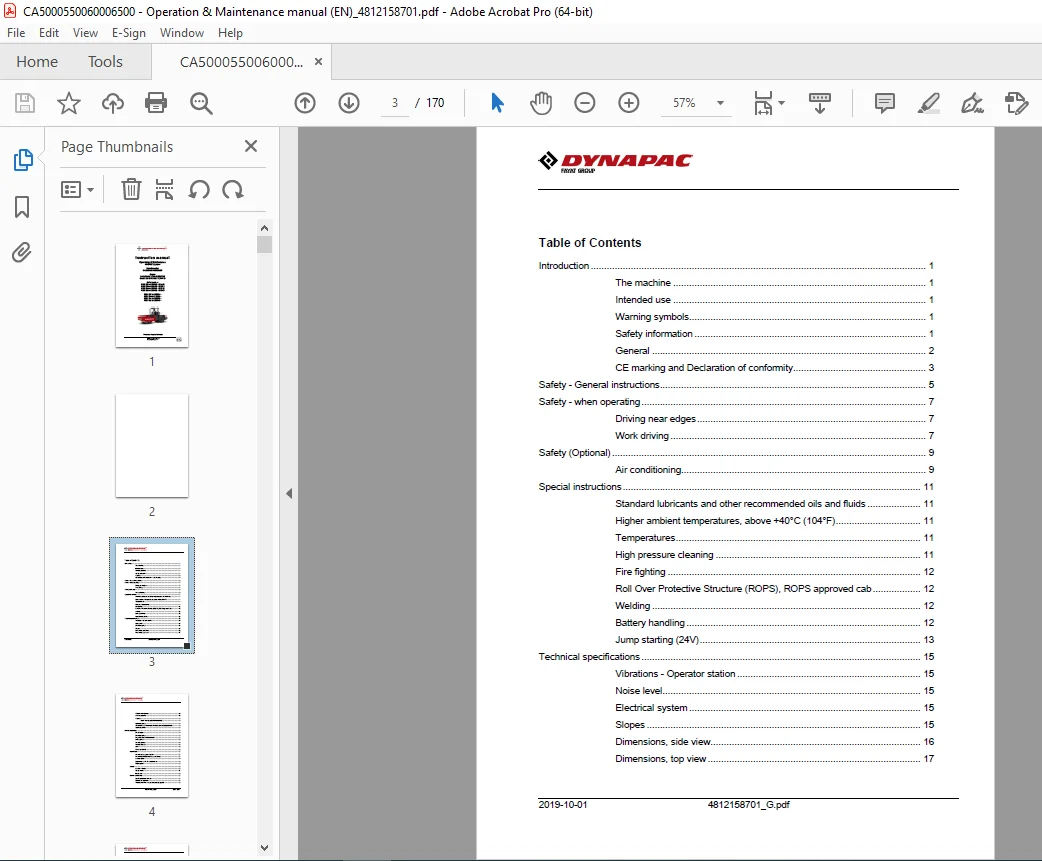Select page 4 thumbnail

[152, 745]
